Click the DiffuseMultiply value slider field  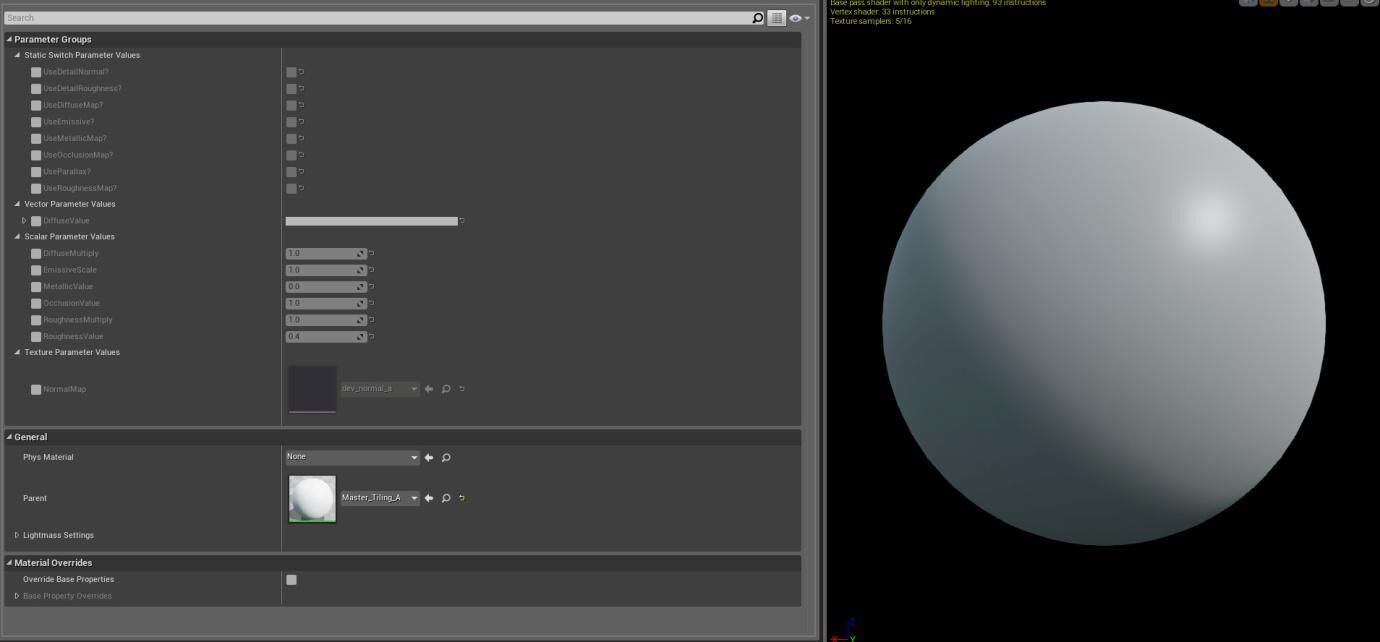click(325, 253)
